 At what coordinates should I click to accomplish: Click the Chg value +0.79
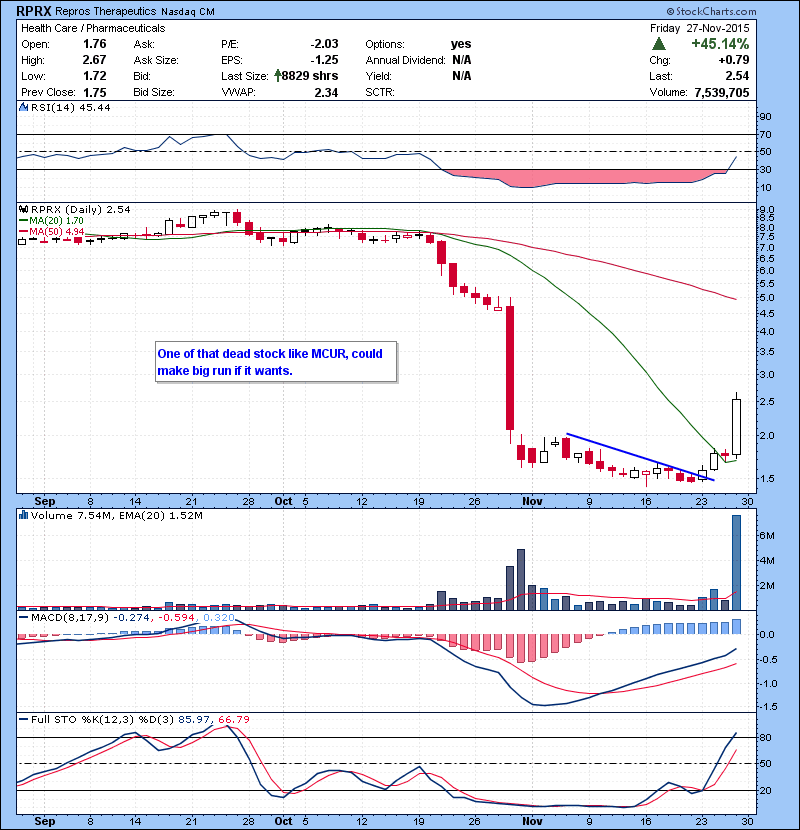pos(734,60)
